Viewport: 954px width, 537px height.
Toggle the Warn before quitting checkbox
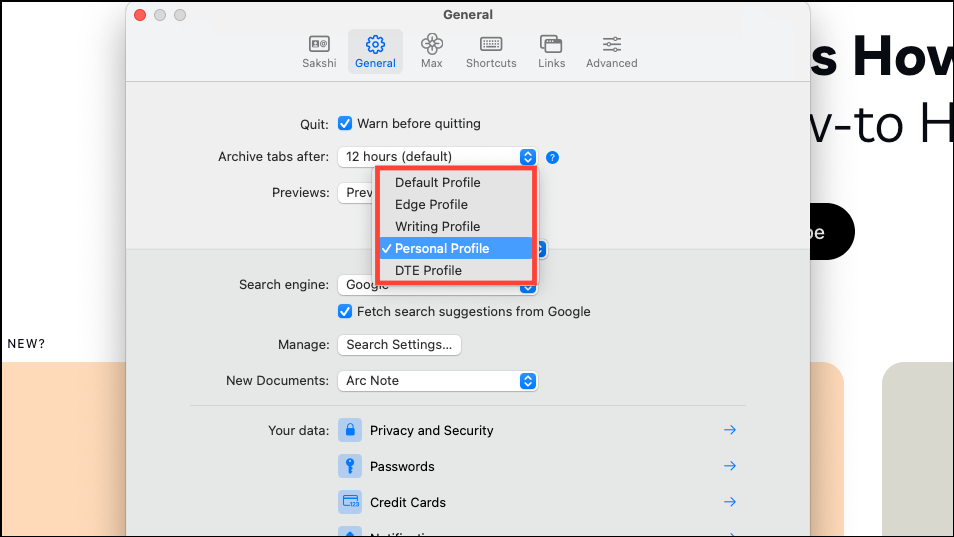click(345, 123)
